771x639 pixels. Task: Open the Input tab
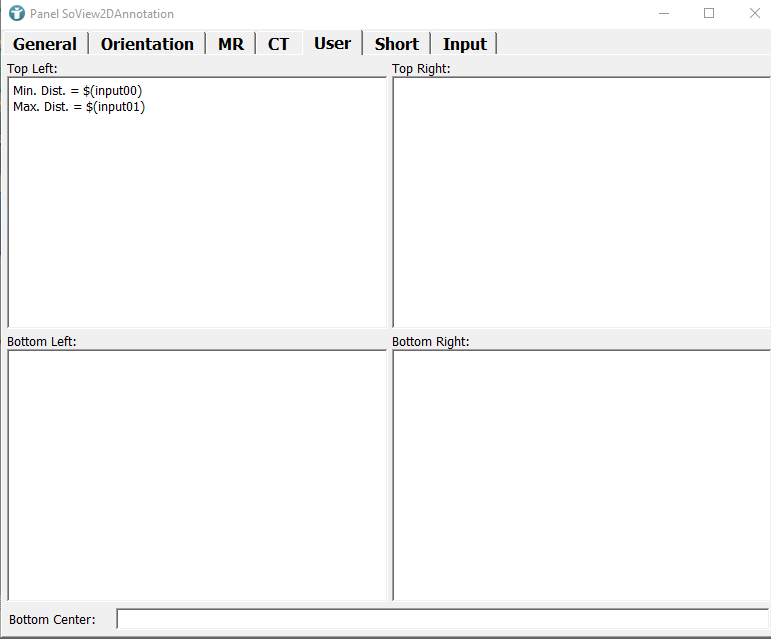(x=464, y=44)
